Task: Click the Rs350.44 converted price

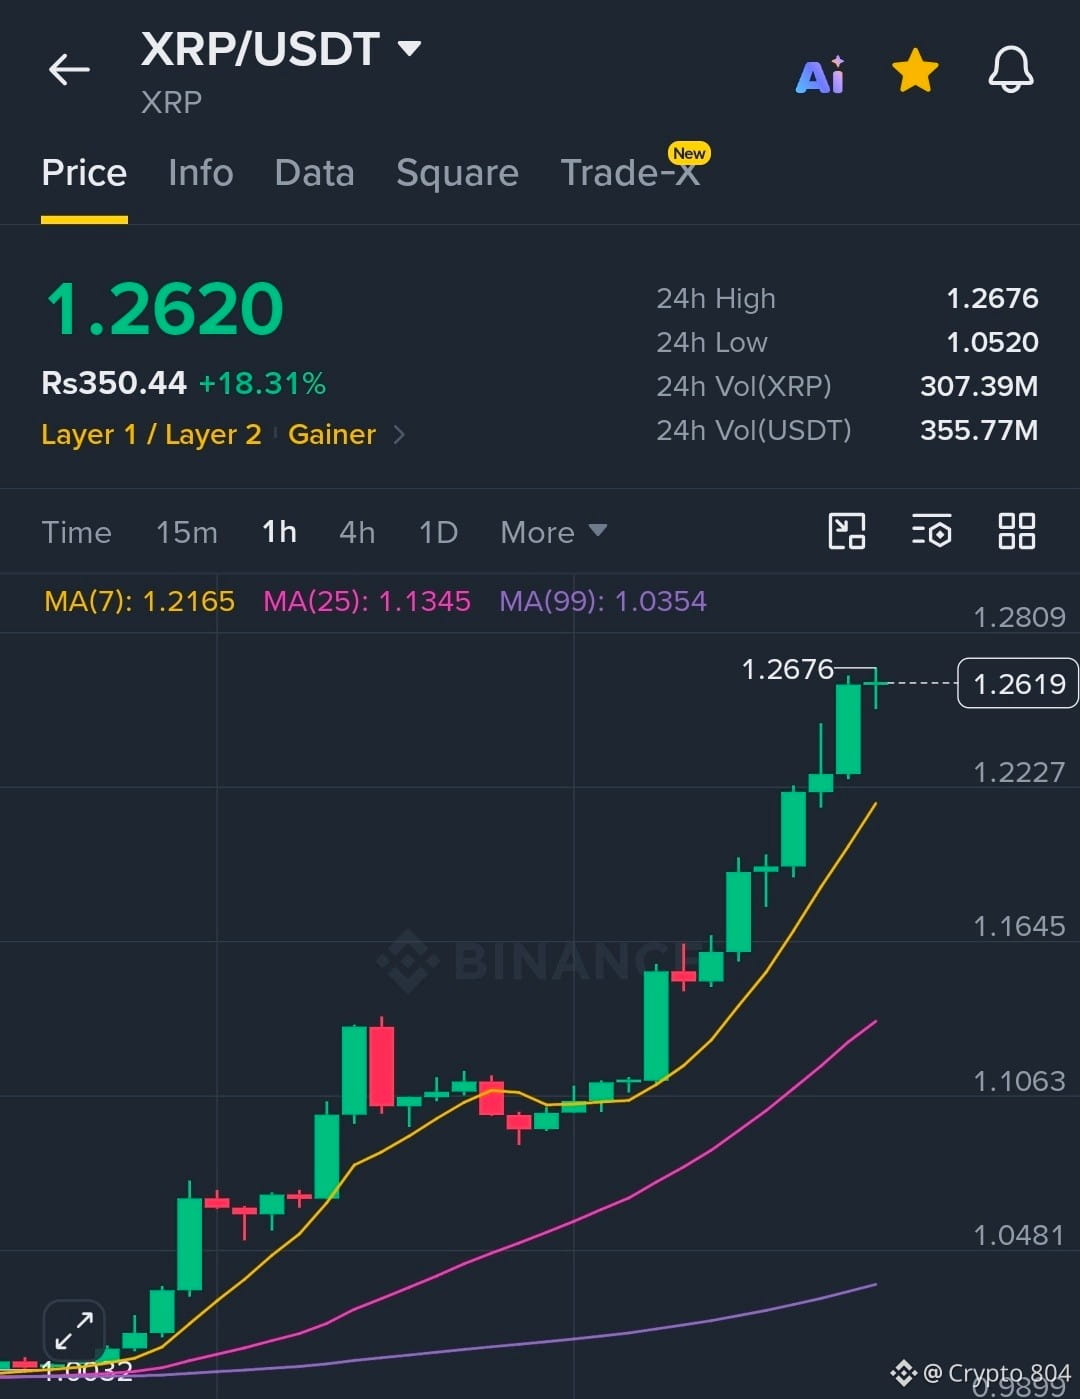Action: pyautogui.click(x=114, y=383)
